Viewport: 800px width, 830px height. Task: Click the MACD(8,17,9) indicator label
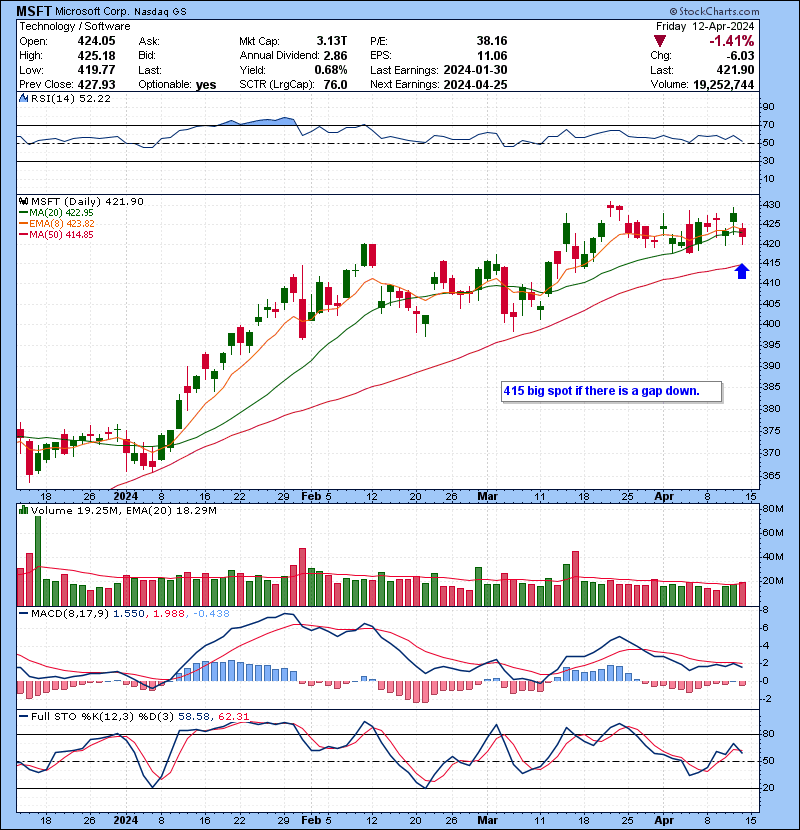click(70, 614)
